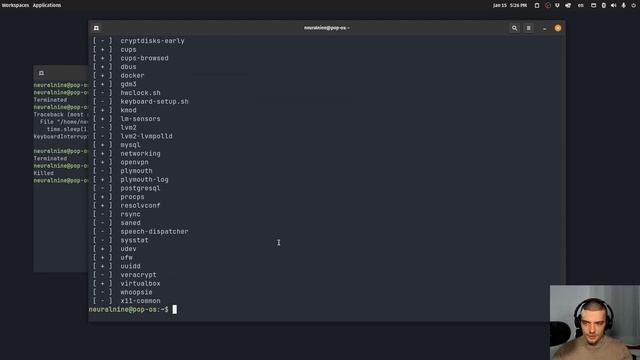Screen dimensions: 640x360
Task: Click the 'procps' service entry
Action: 132,197
